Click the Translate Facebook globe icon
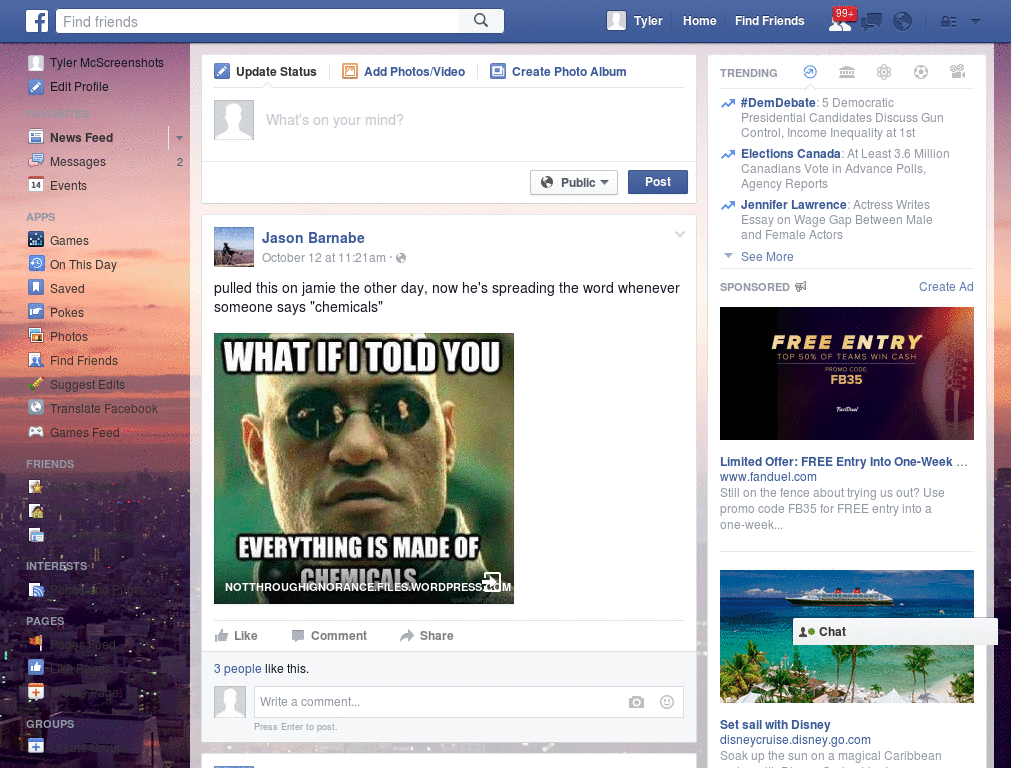 tap(36, 408)
